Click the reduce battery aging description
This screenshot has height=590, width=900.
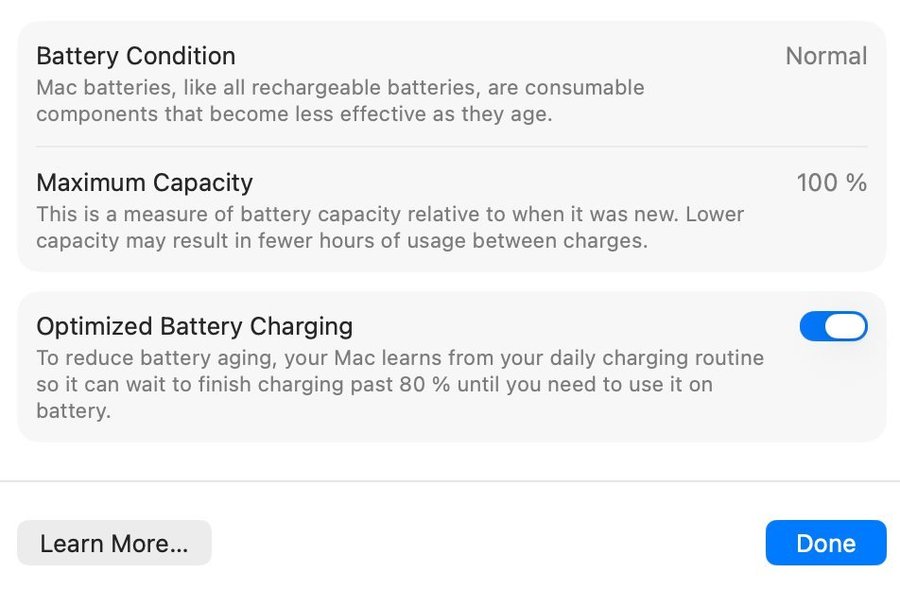400,384
